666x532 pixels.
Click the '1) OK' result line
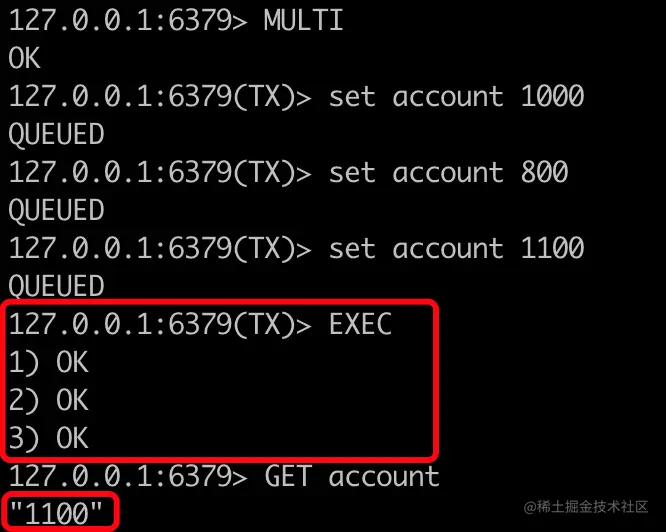48,363
